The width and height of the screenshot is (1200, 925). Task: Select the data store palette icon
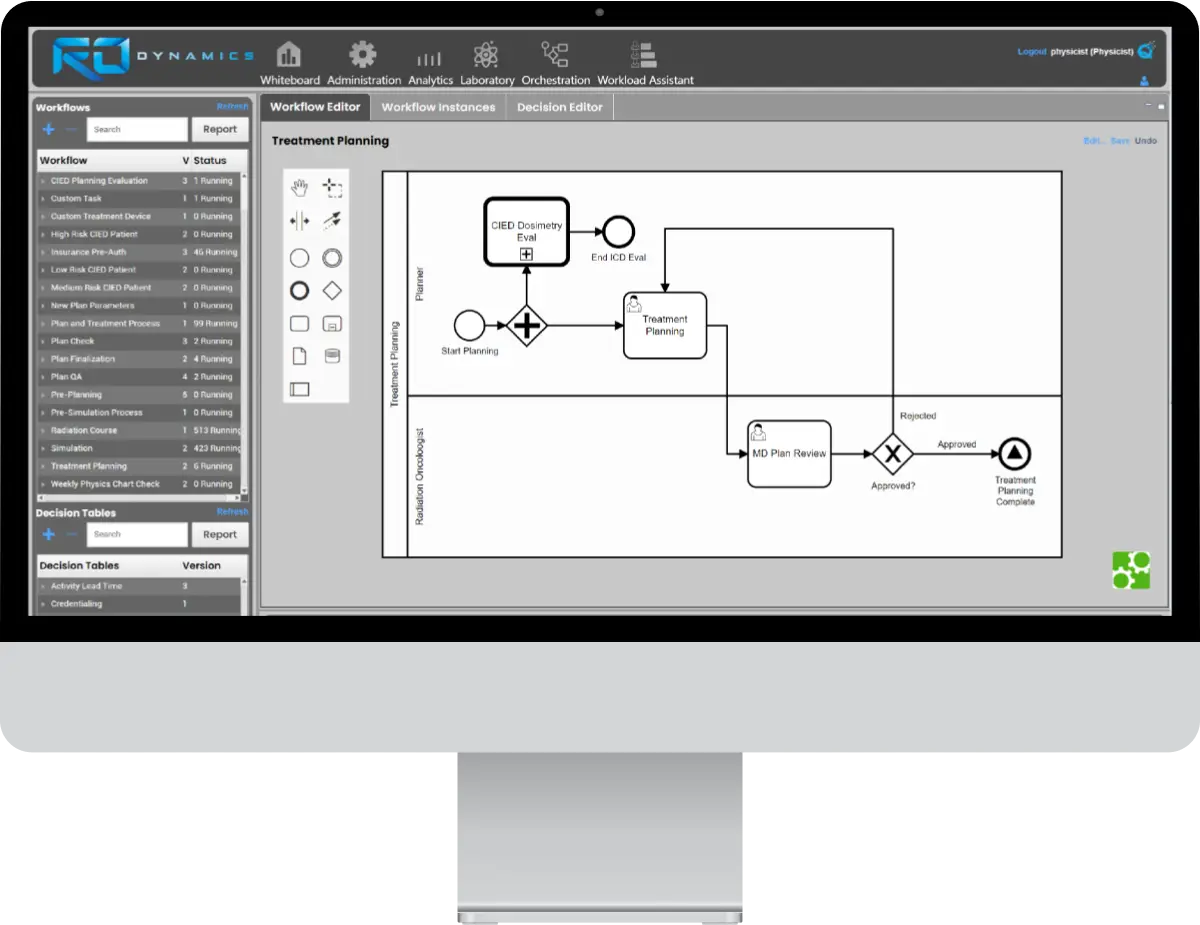click(x=332, y=356)
